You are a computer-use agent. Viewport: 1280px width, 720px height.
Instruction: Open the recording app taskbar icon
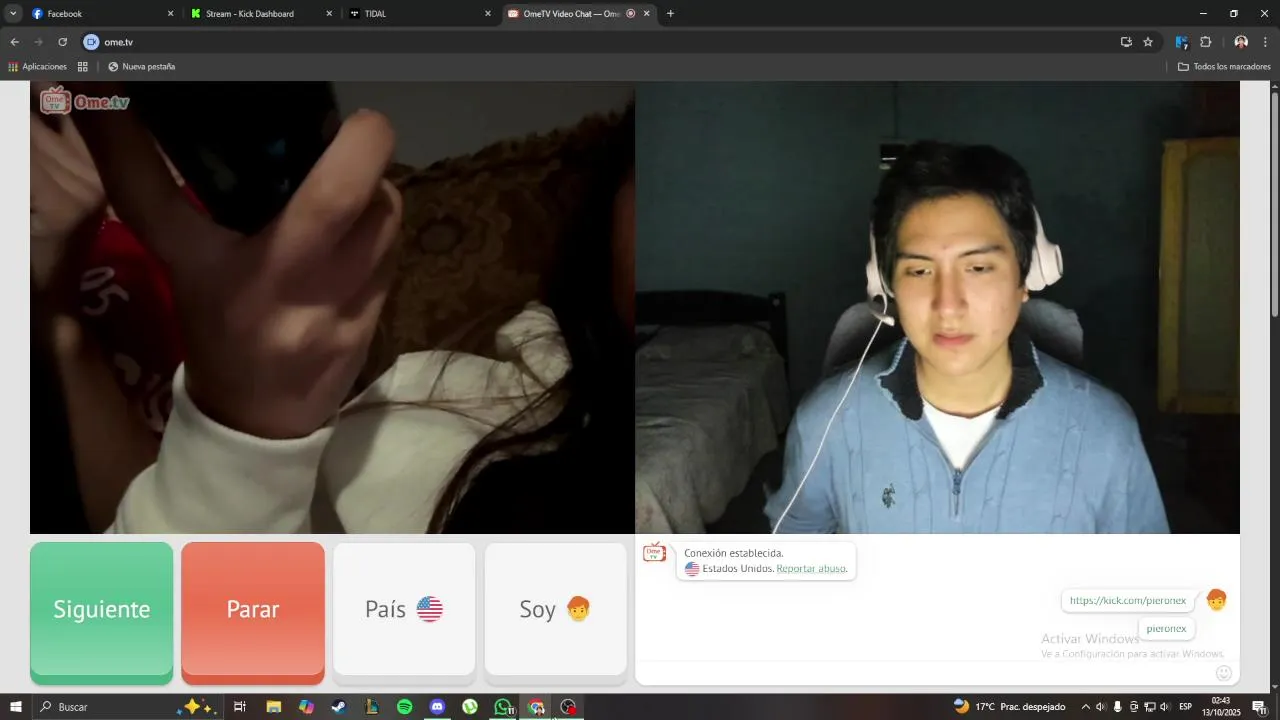(x=569, y=707)
